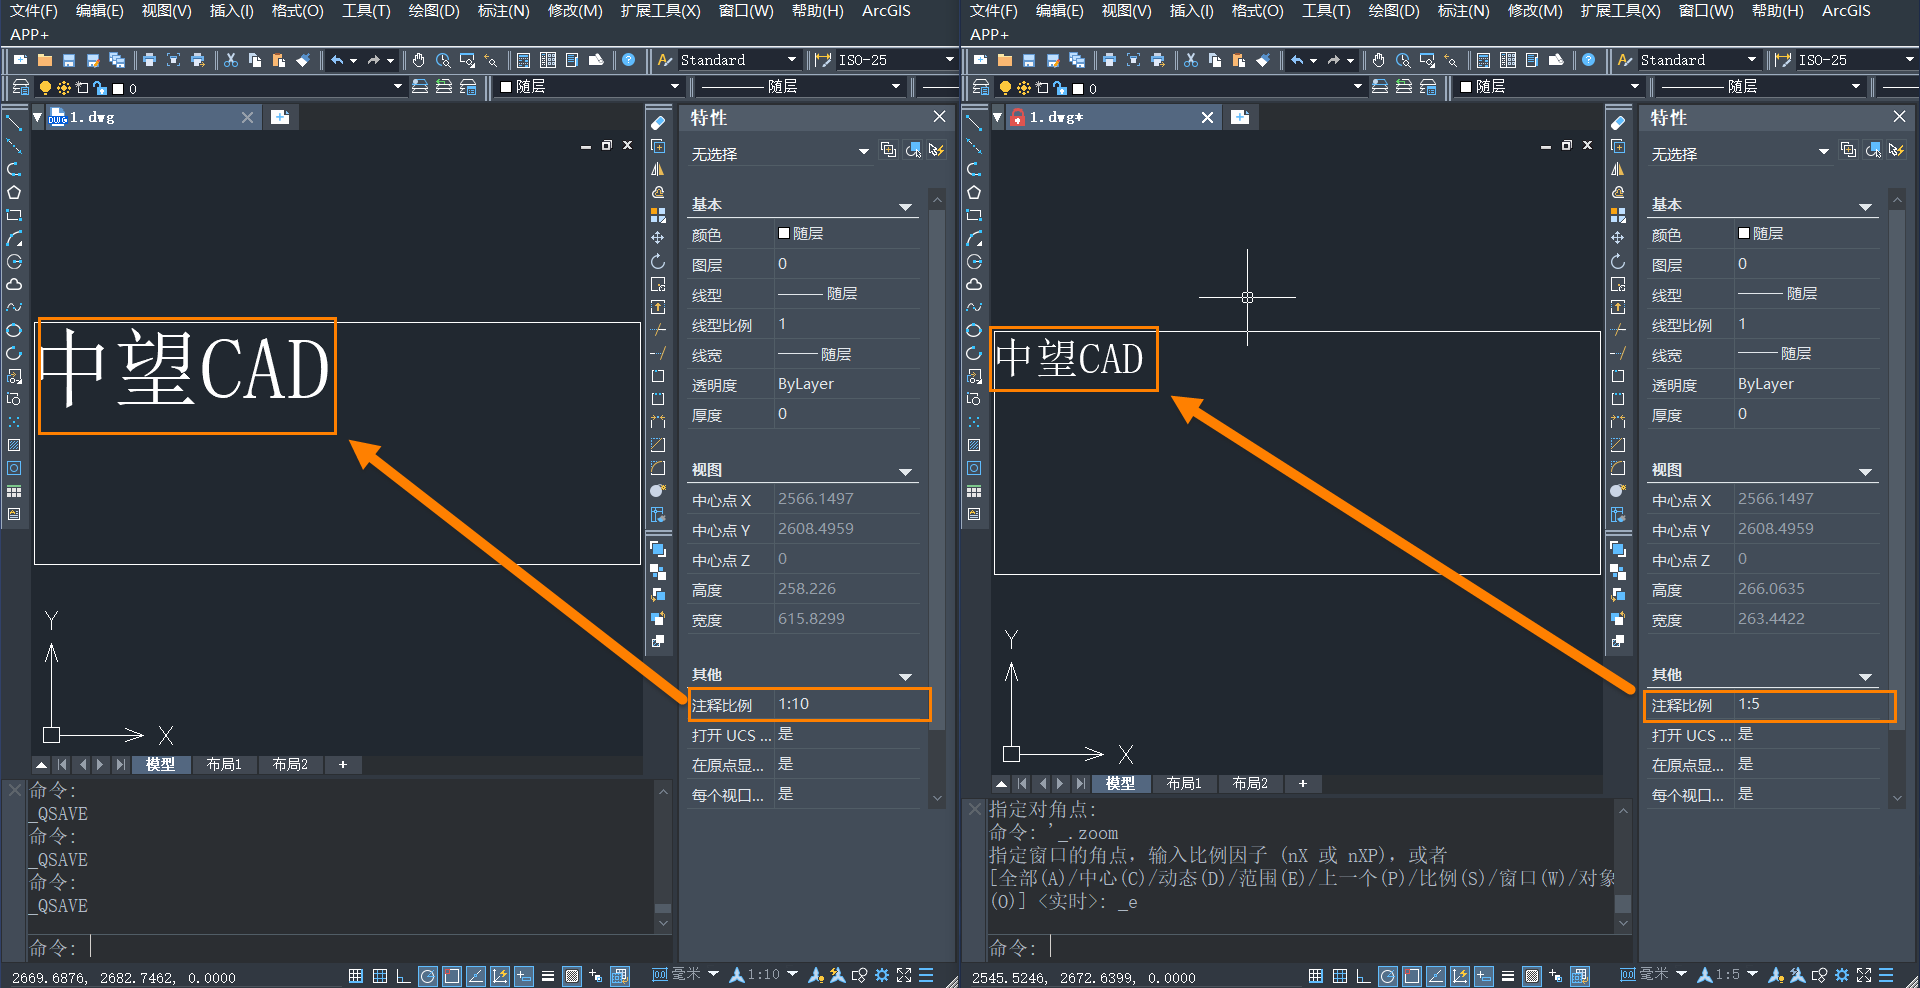Click the Save icon in left window toolbar
Screen dimensions: 1920x988
click(x=69, y=60)
